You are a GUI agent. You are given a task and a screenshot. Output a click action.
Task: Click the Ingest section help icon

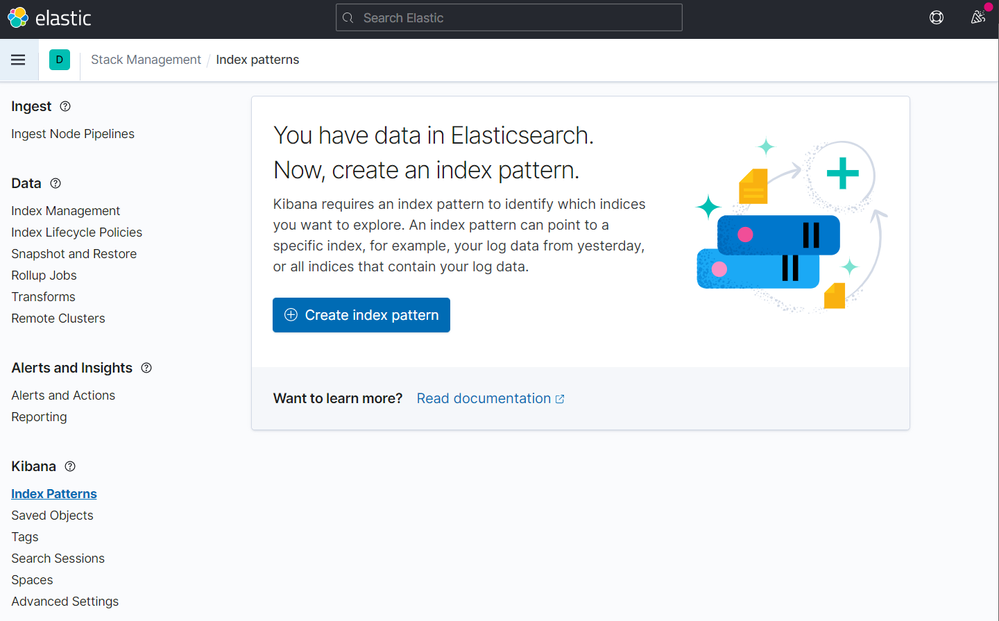65,106
